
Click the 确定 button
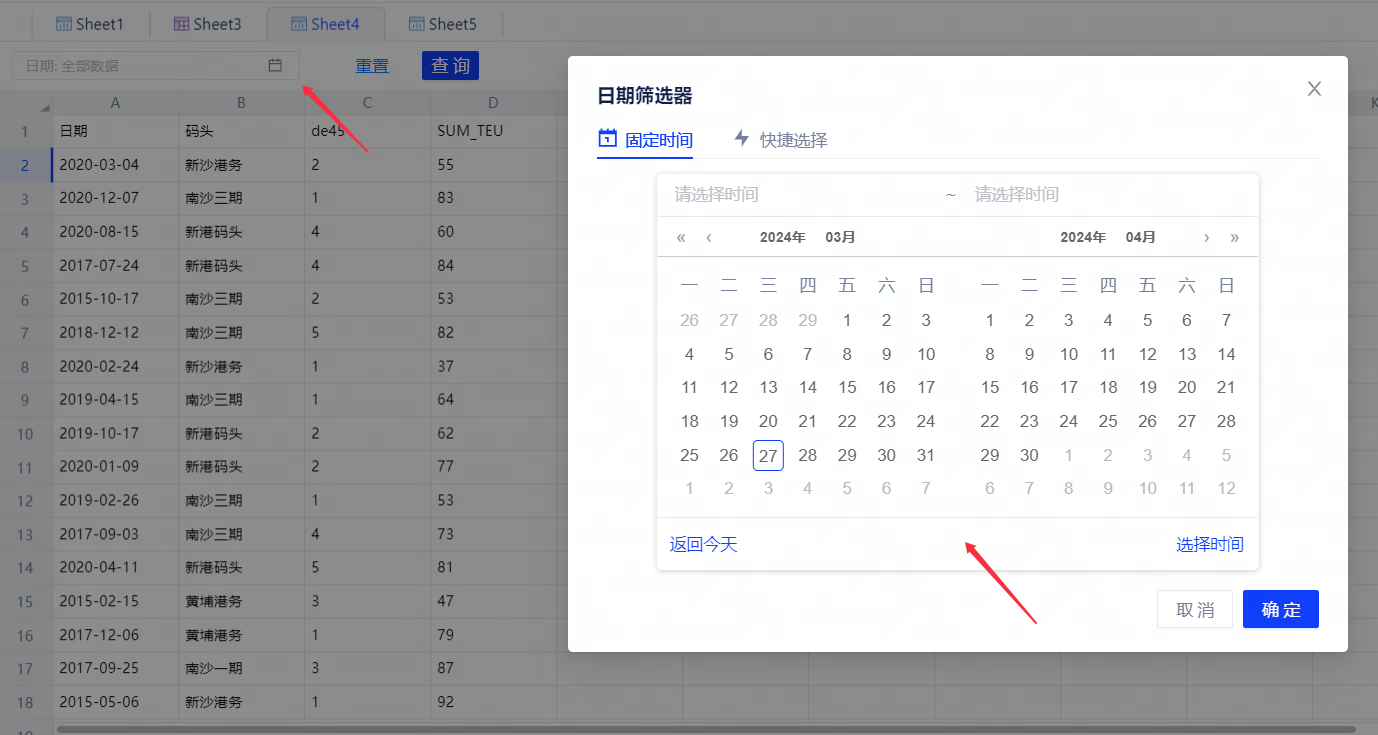coord(1280,609)
